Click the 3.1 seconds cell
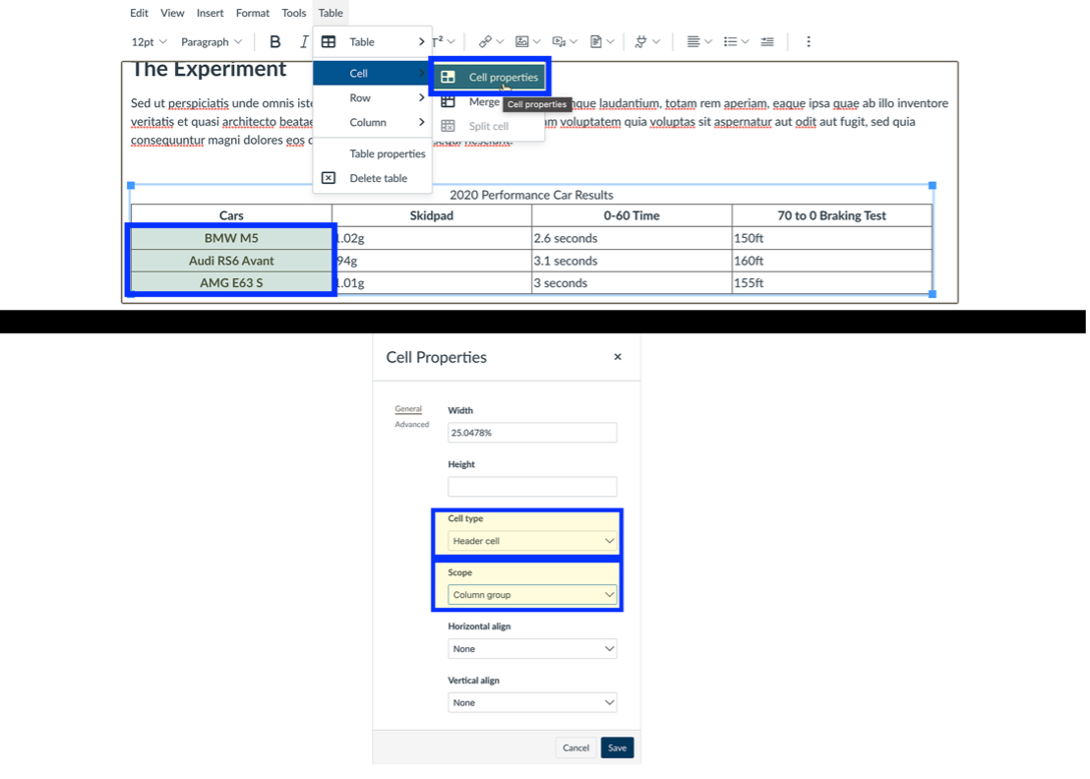The height and width of the screenshot is (779, 1090). (x=631, y=261)
